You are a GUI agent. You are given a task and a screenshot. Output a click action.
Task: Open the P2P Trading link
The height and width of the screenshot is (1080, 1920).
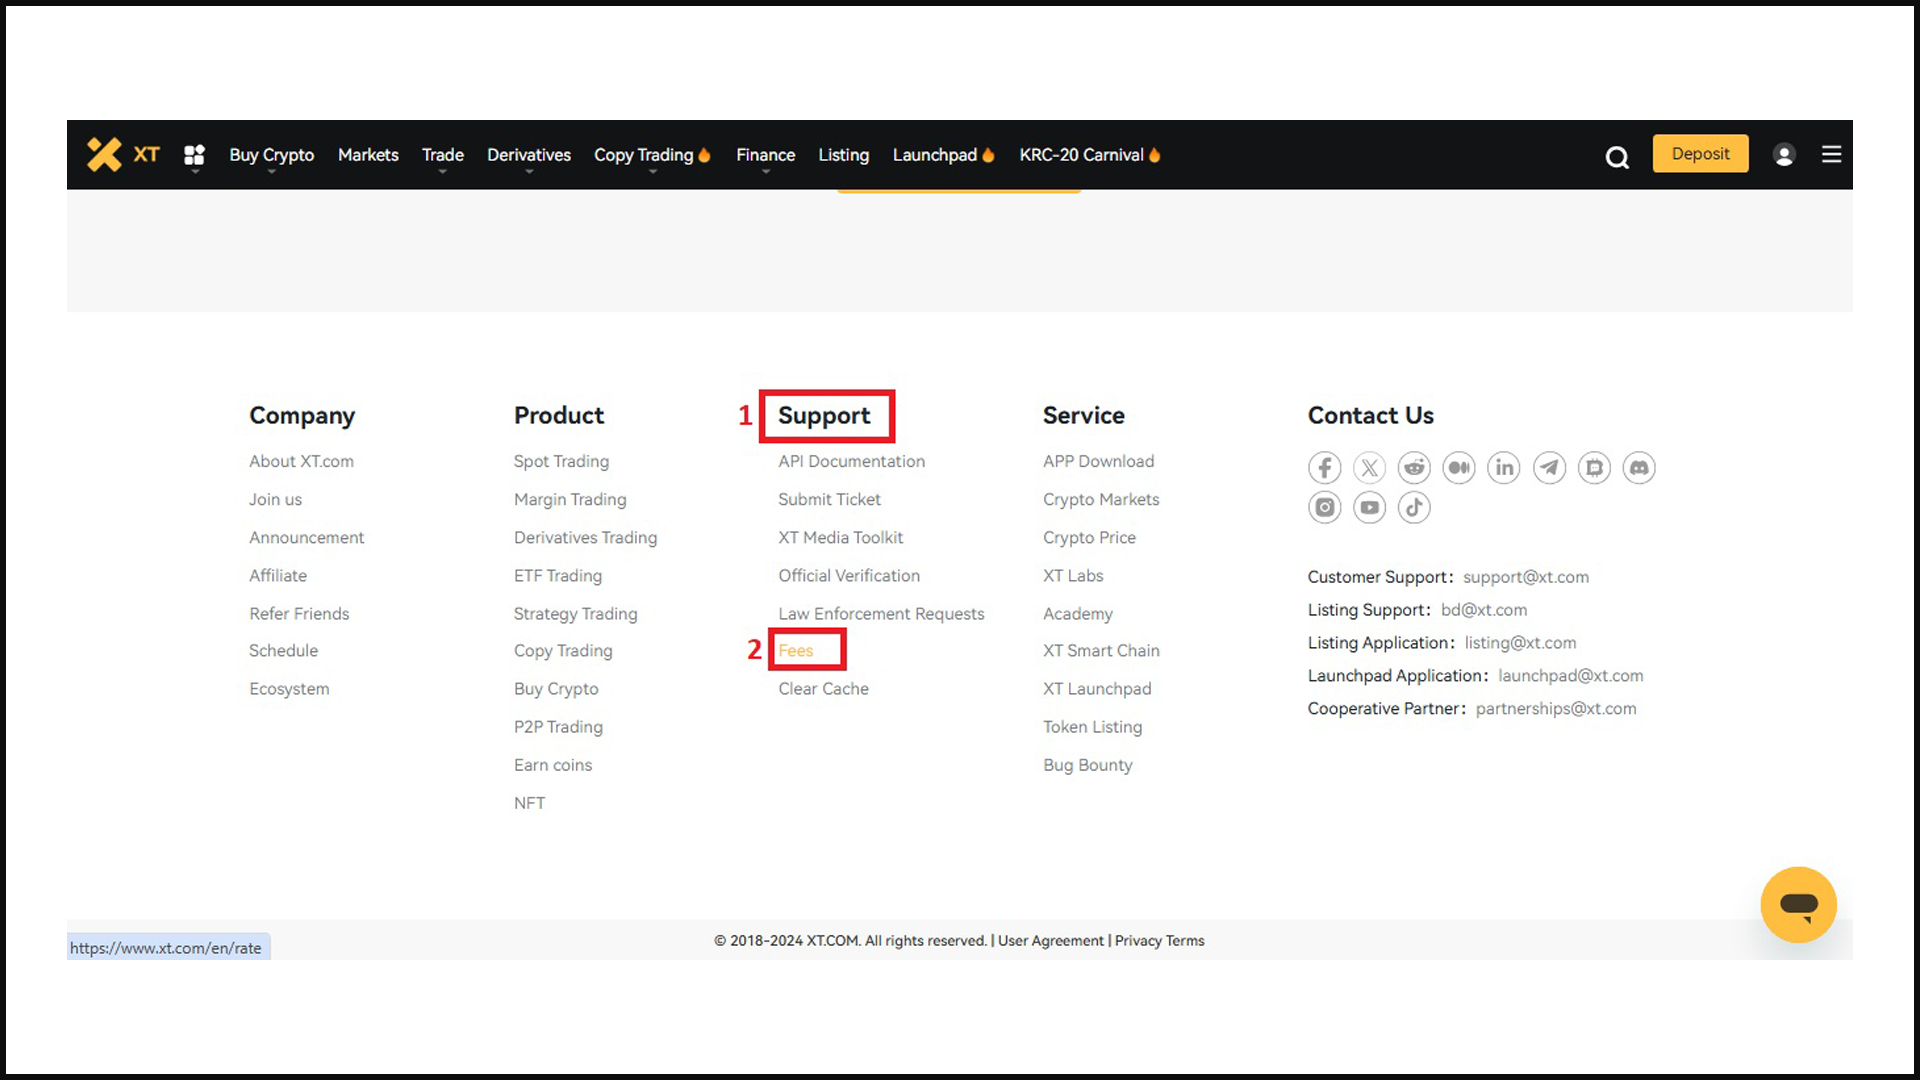pos(558,727)
